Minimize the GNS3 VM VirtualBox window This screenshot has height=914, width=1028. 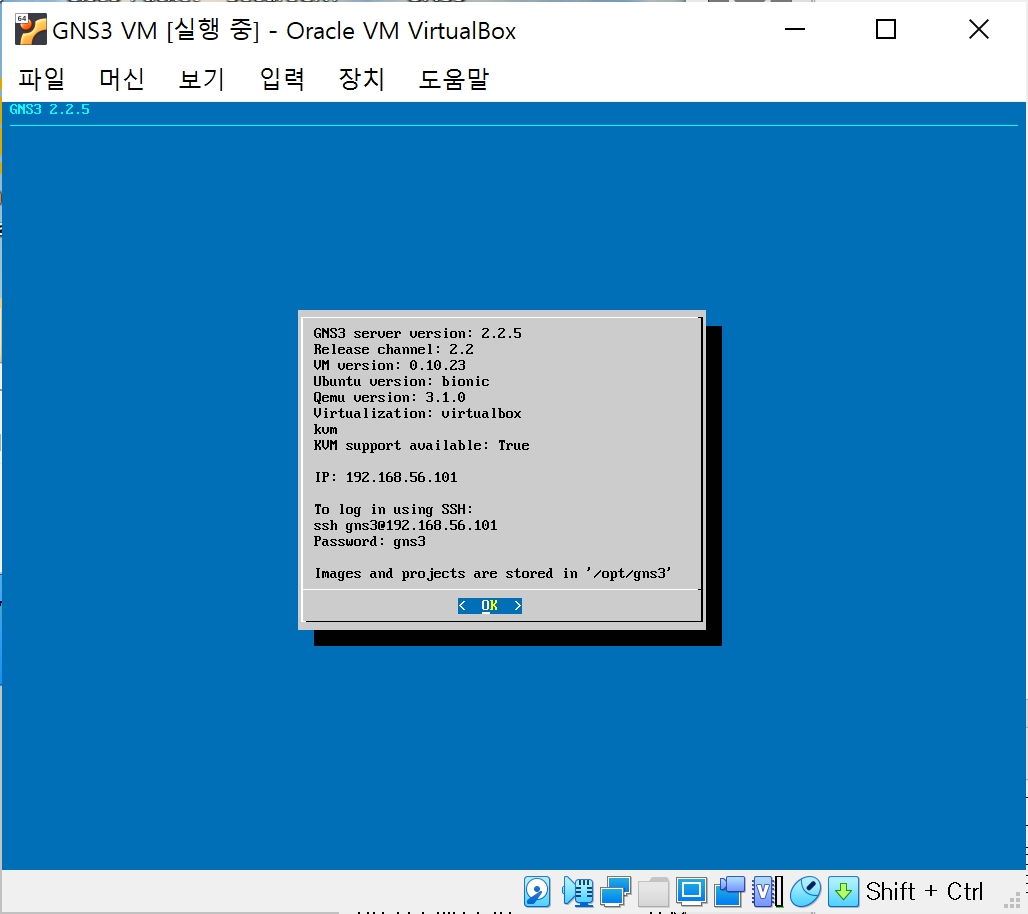click(795, 30)
